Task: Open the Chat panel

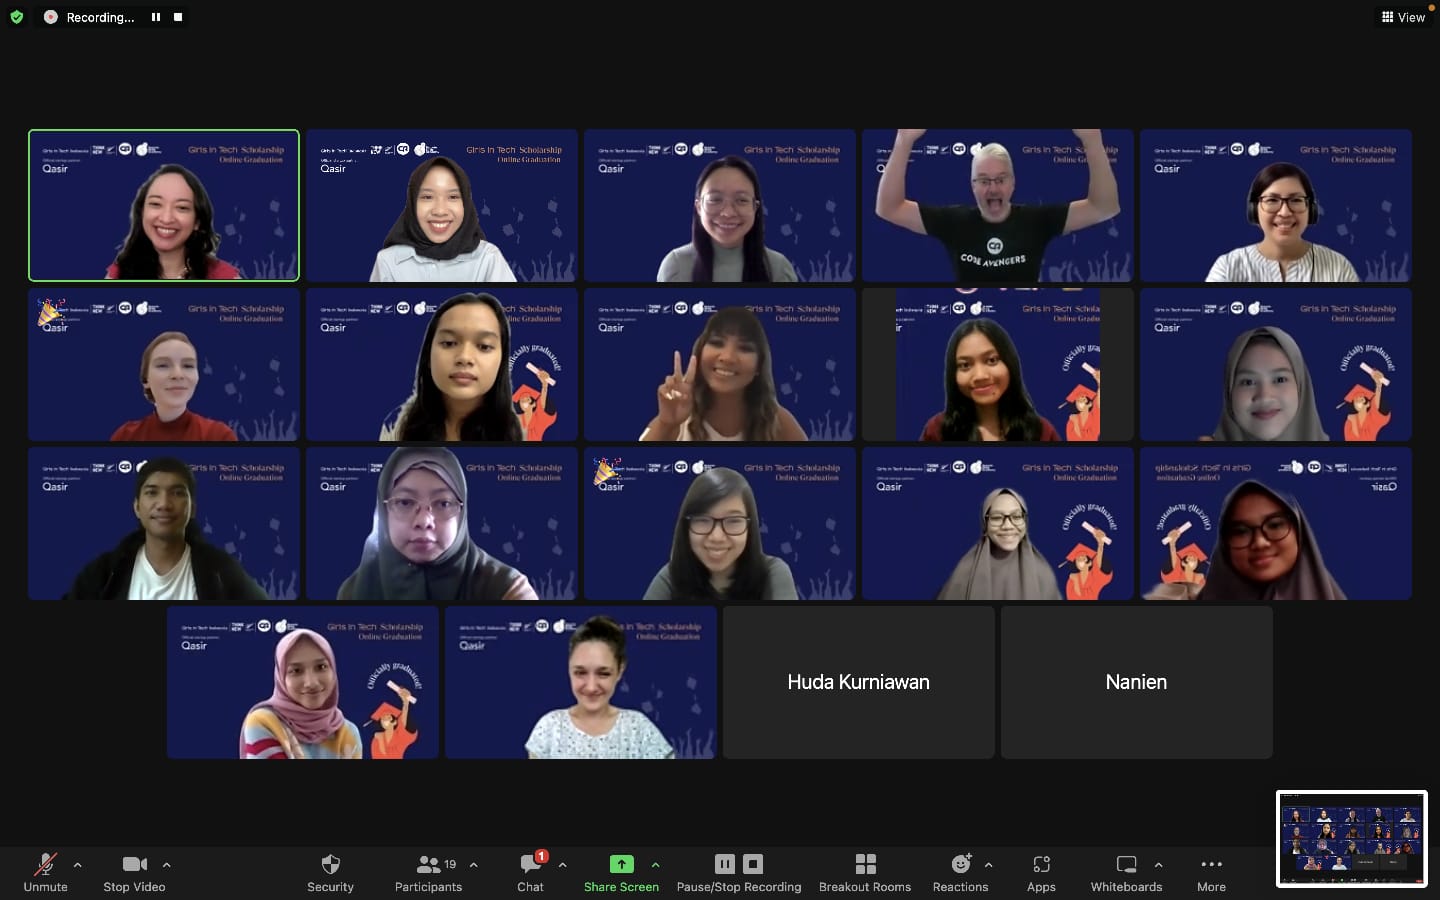Action: 529,864
